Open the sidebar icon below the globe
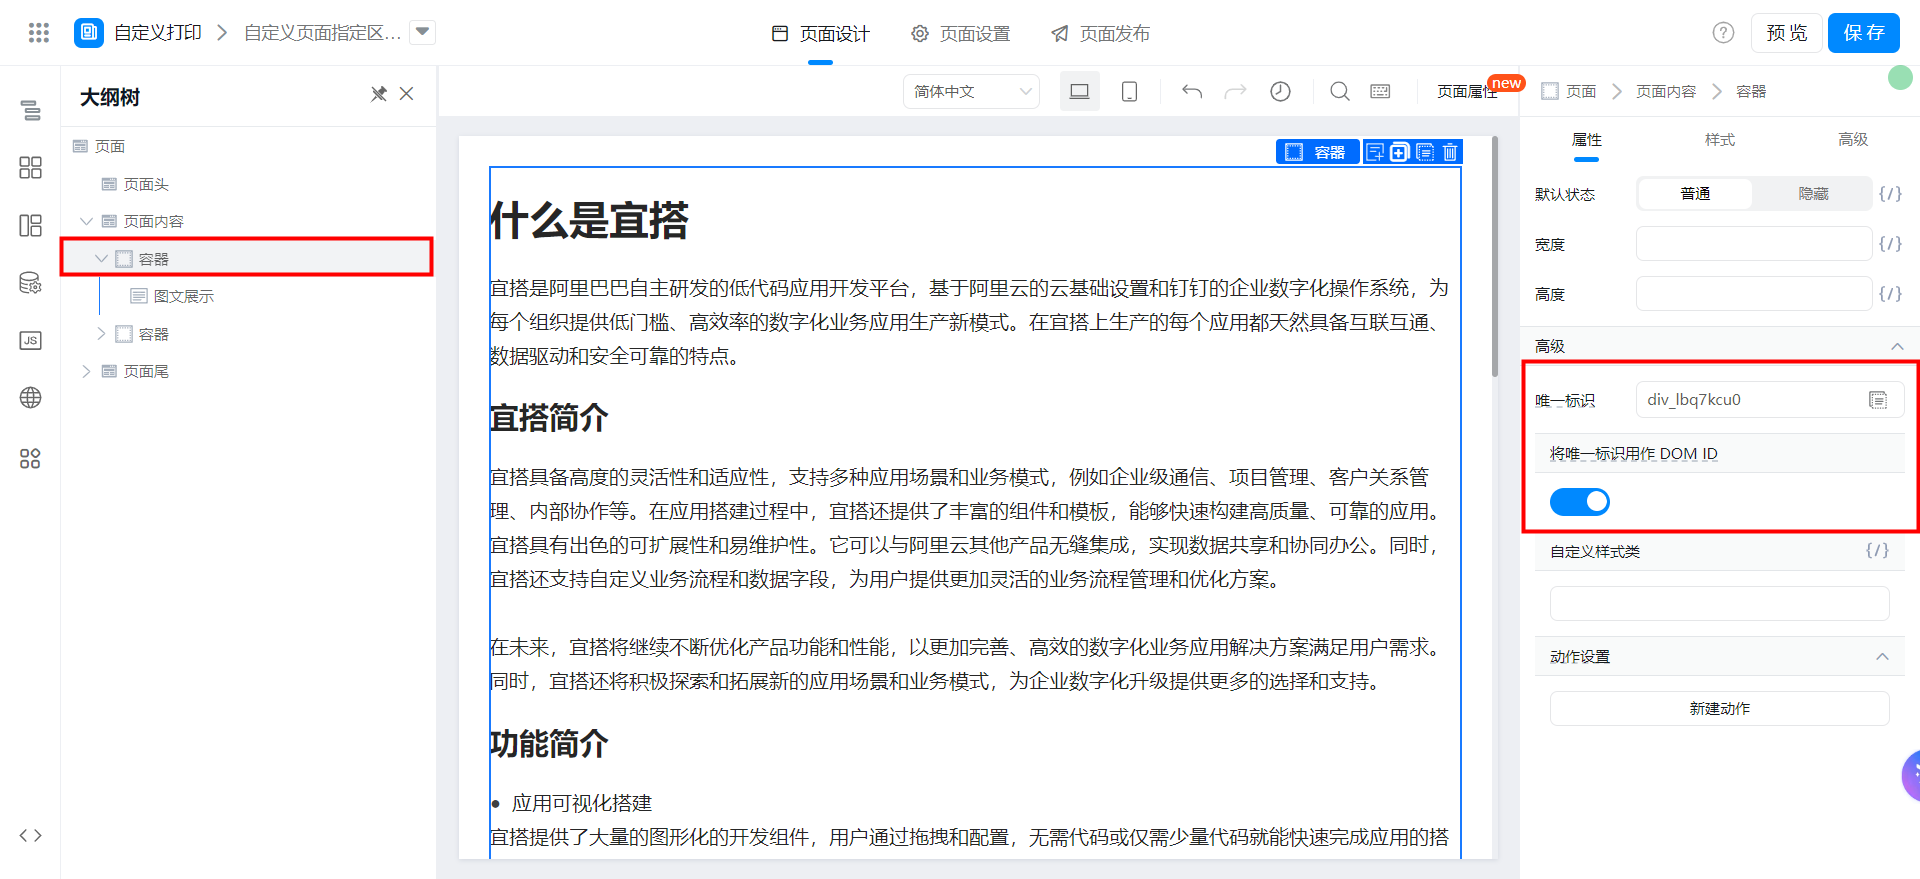 click(x=31, y=458)
